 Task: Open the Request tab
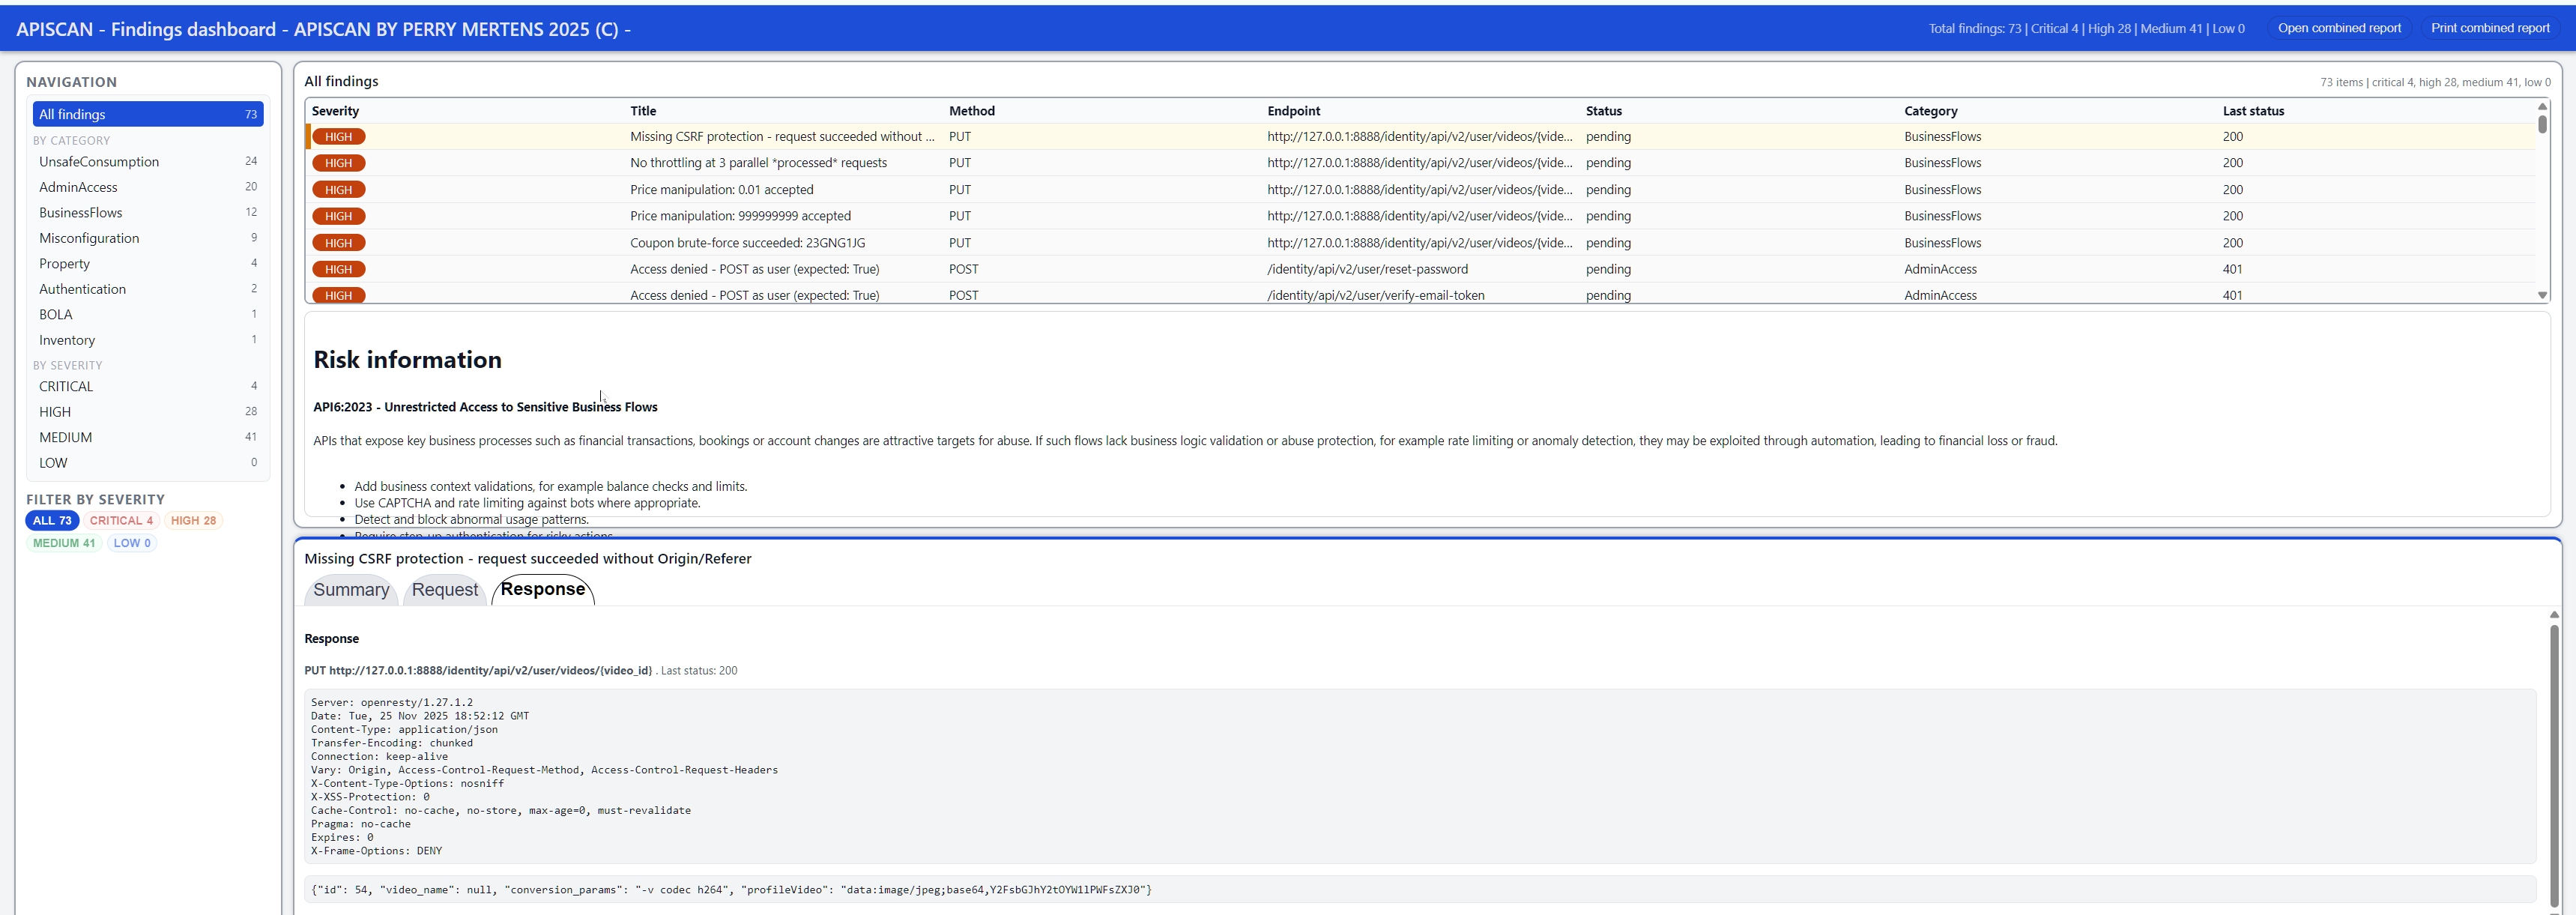[444, 590]
